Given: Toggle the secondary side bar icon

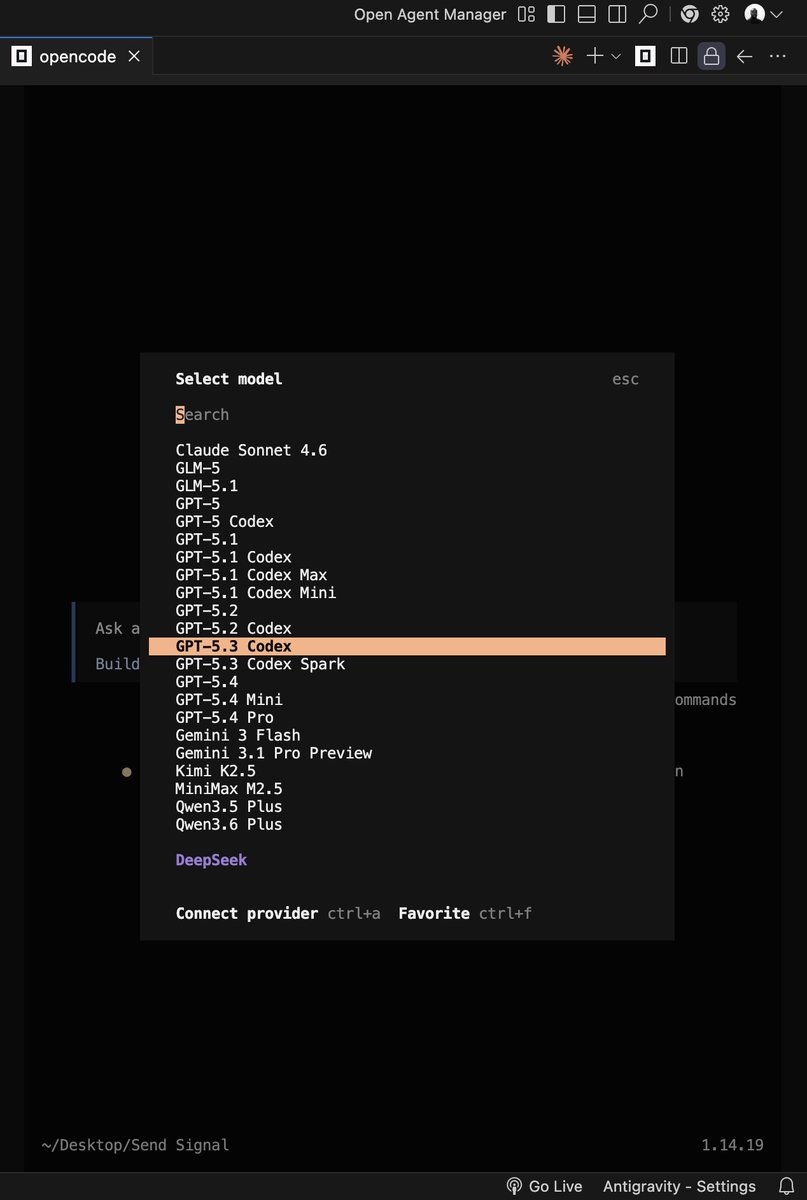Looking at the screenshot, I should pyautogui.click(x=617, y=14).
